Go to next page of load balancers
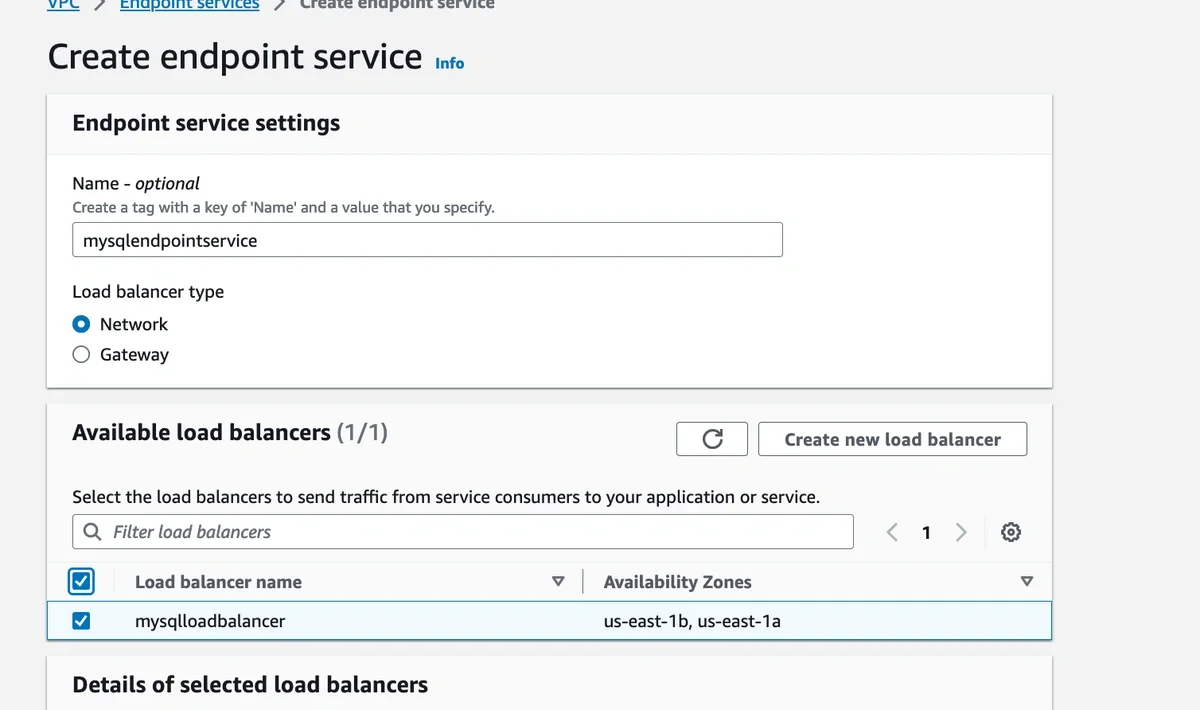This screenshot has height=710, width=1200. click(961, 532)
